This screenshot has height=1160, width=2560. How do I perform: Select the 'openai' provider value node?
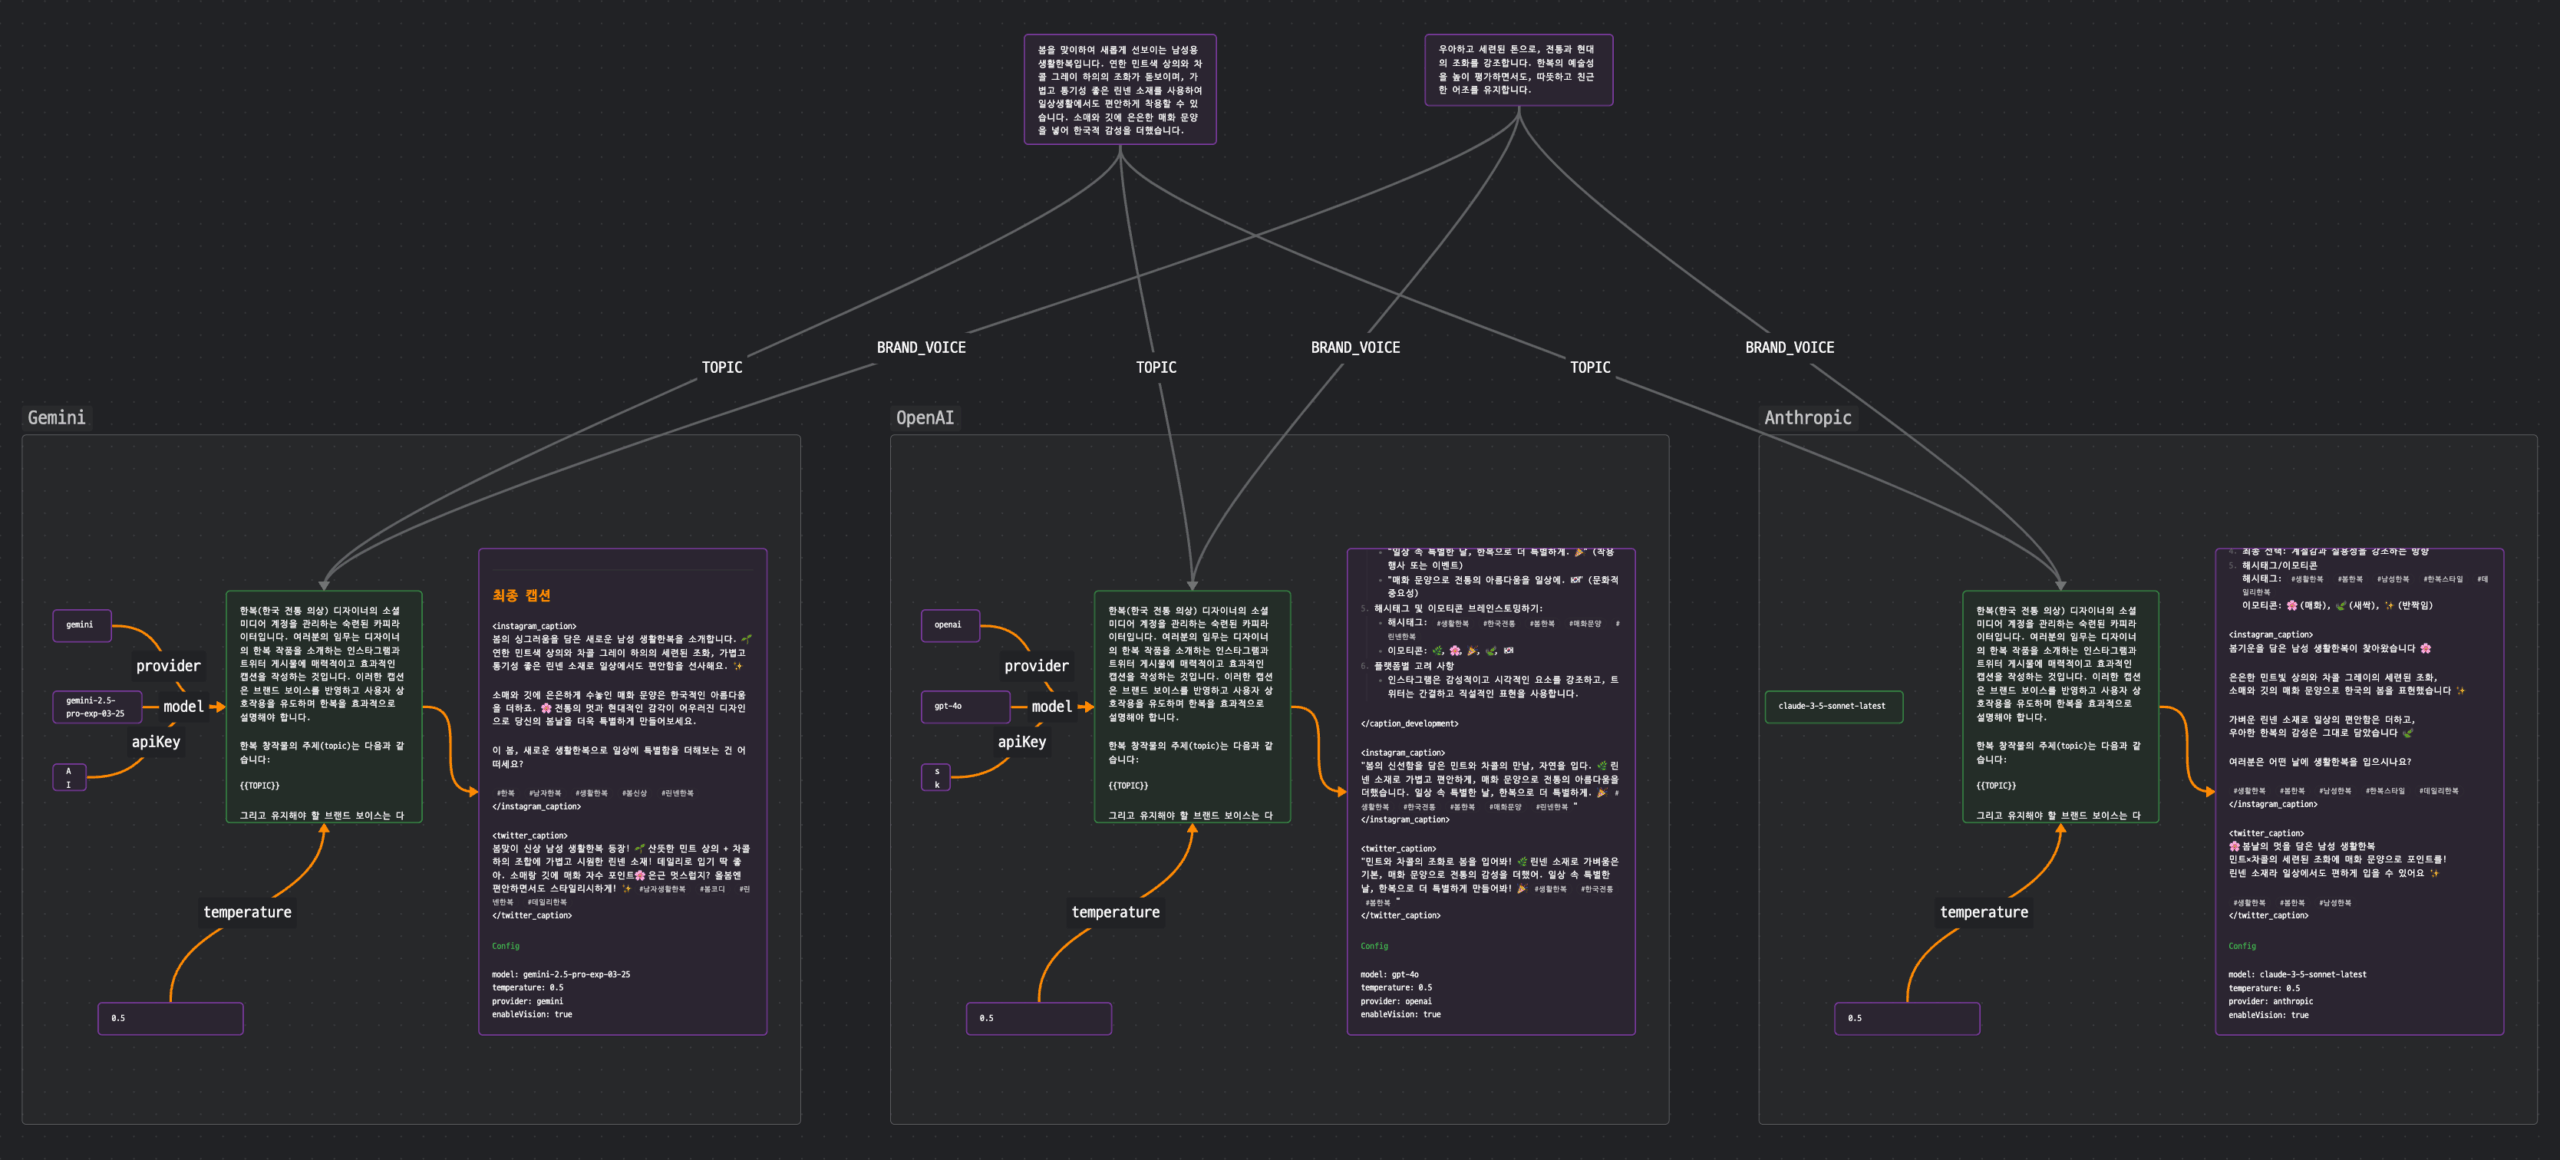950,625
